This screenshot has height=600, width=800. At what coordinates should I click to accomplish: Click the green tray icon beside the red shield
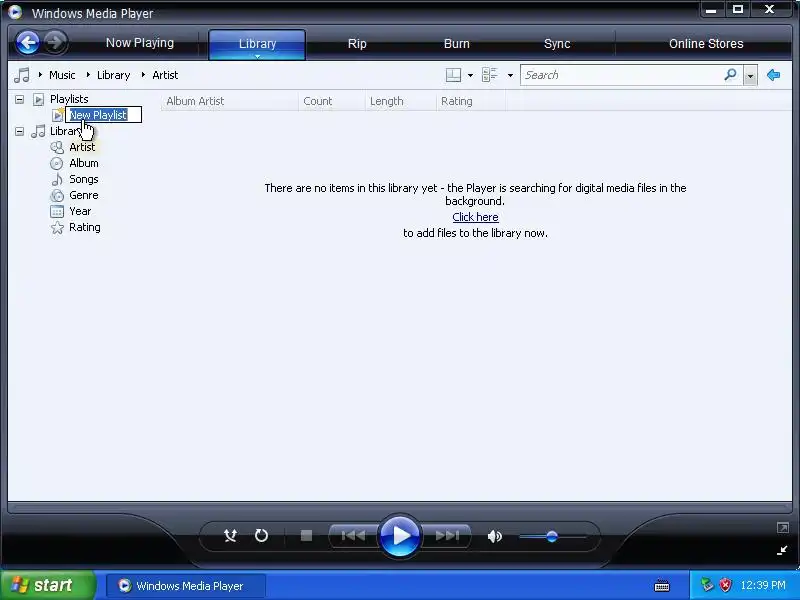click(x=707, y=585)
